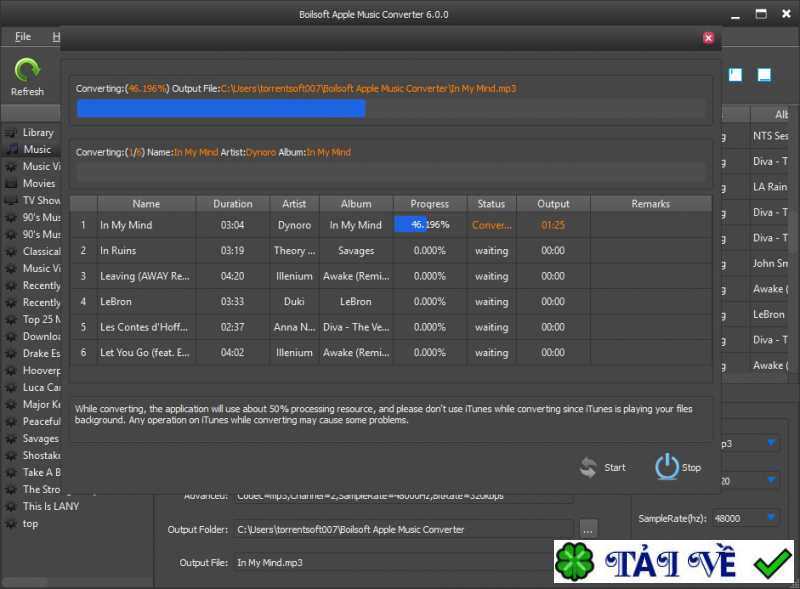
Task: Click the Start conversion arrows icon
Action: pos(589,467)
